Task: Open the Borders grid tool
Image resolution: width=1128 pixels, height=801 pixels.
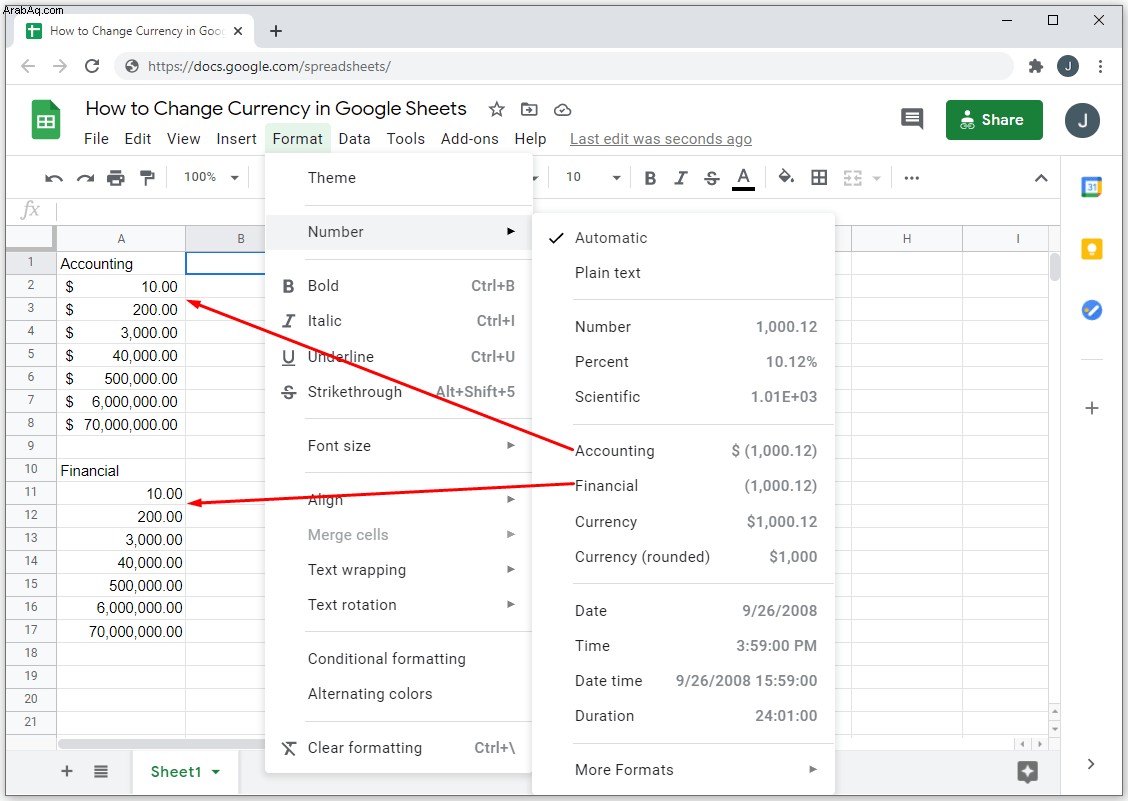Action: tap(819, 178)
